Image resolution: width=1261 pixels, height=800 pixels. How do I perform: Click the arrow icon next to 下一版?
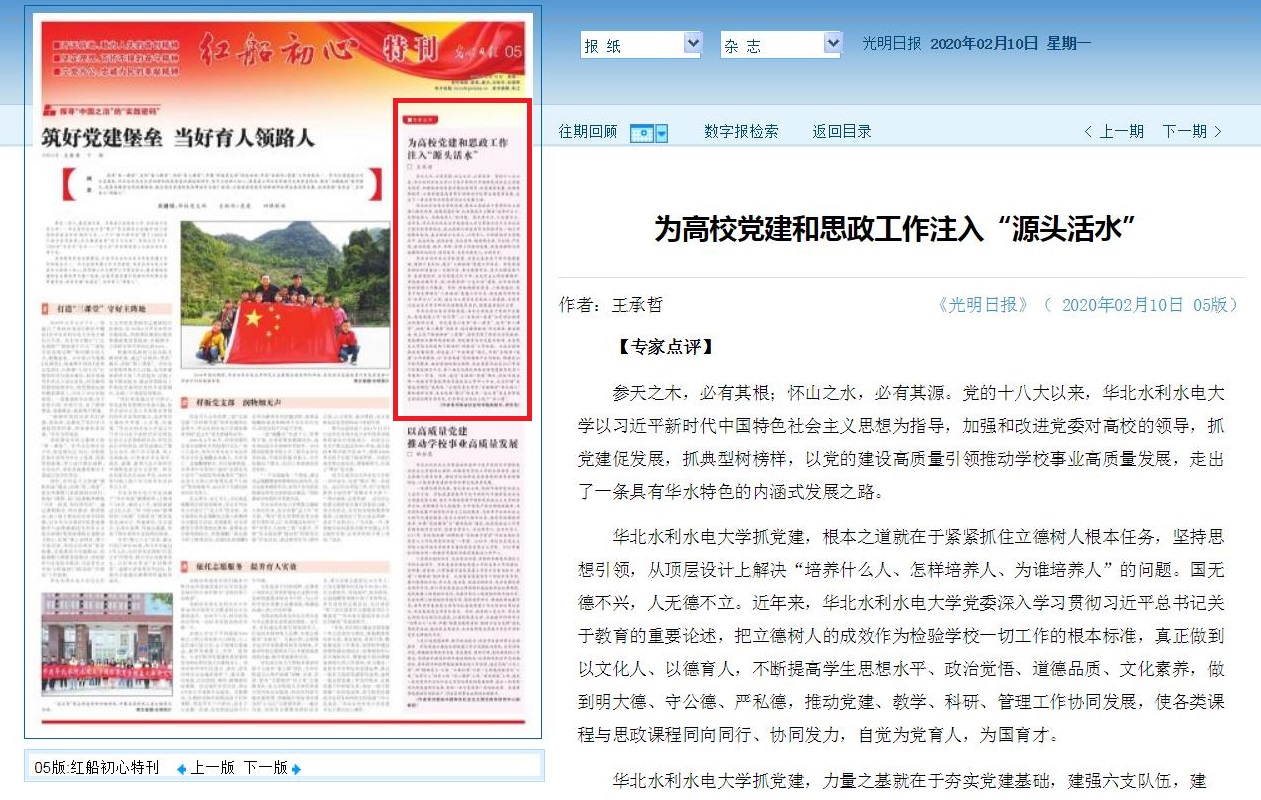click(x=296, y=768)
